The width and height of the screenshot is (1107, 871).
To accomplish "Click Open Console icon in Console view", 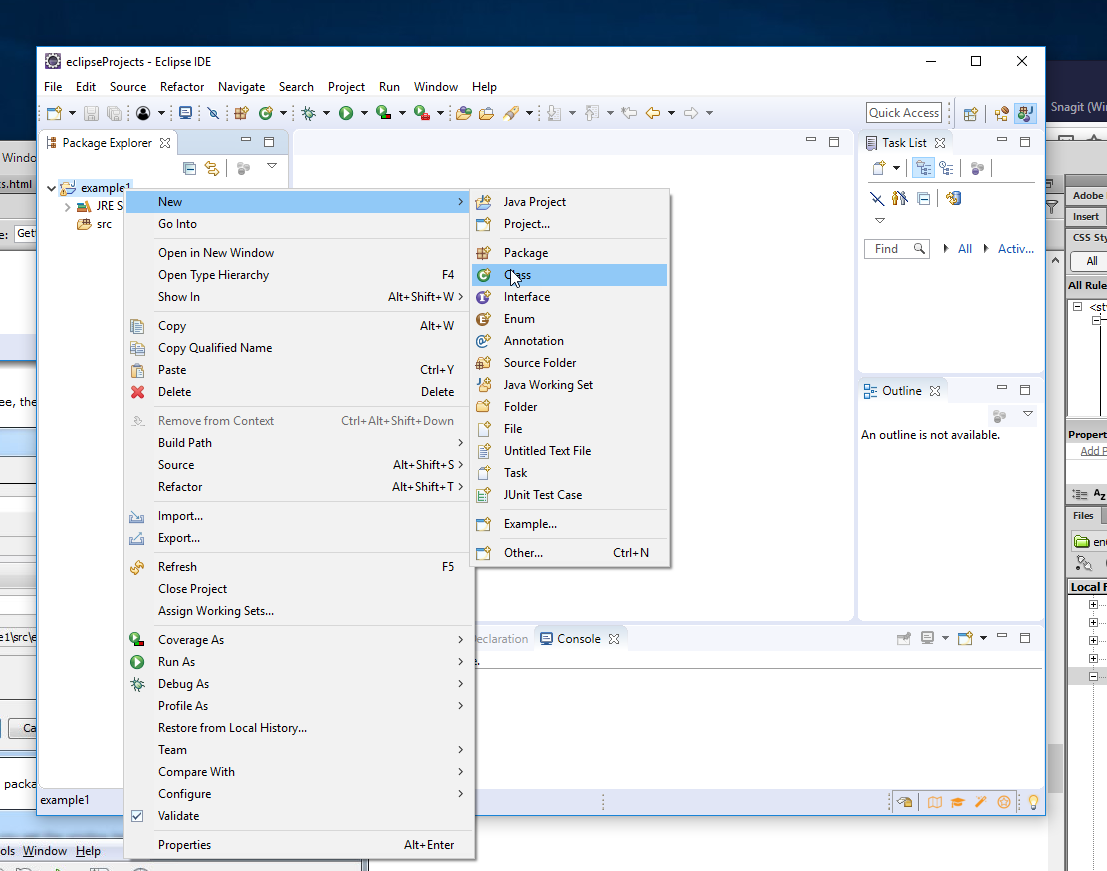I will pos(965,638).
